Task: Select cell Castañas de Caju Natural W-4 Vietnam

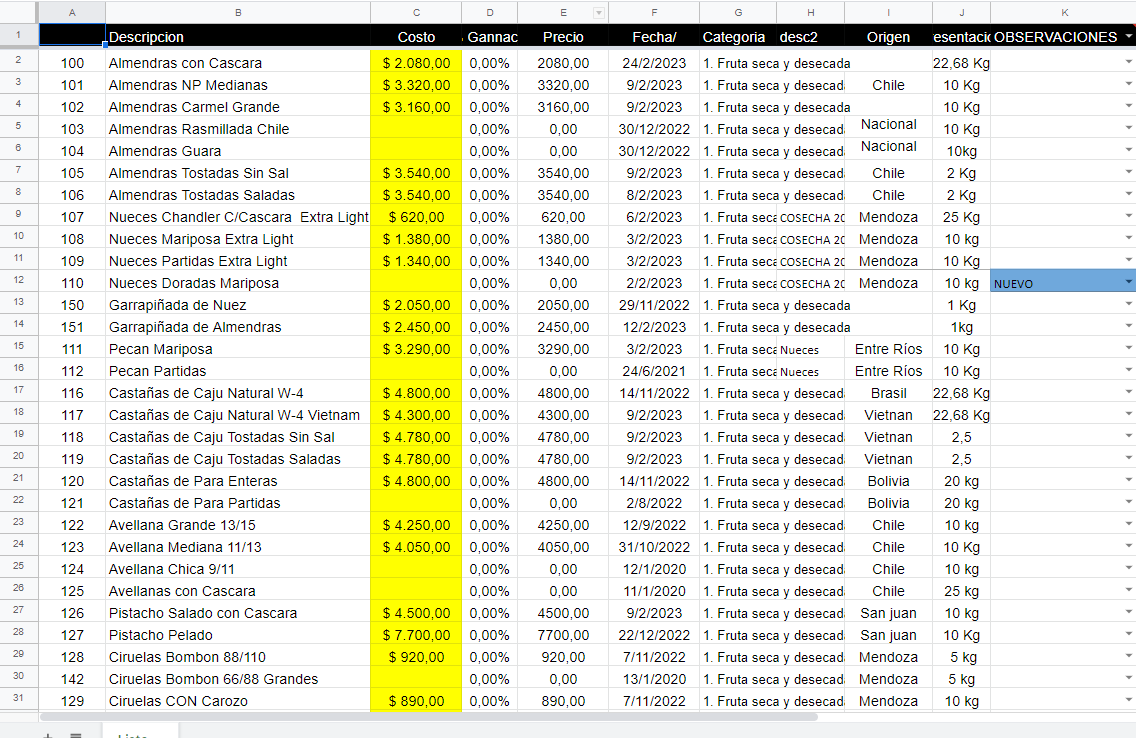Action: [238, 415]
